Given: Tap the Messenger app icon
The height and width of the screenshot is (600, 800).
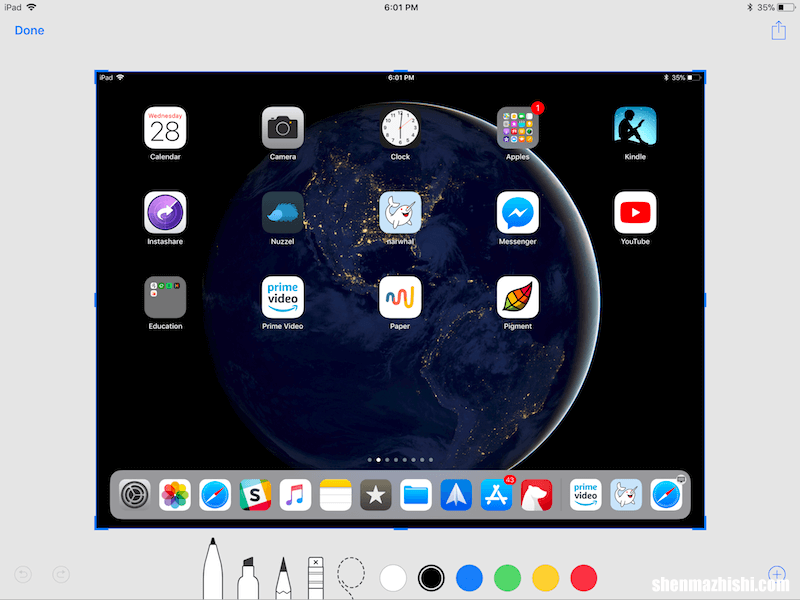Looking at the screenshot, I should tap(517, 212).
